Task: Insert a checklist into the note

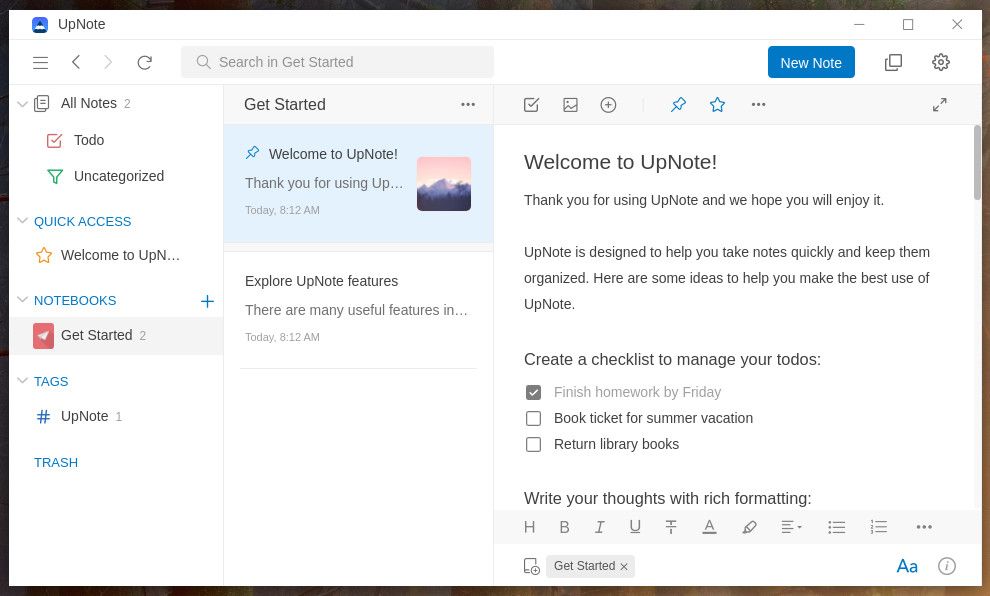Action: [531, 104]
